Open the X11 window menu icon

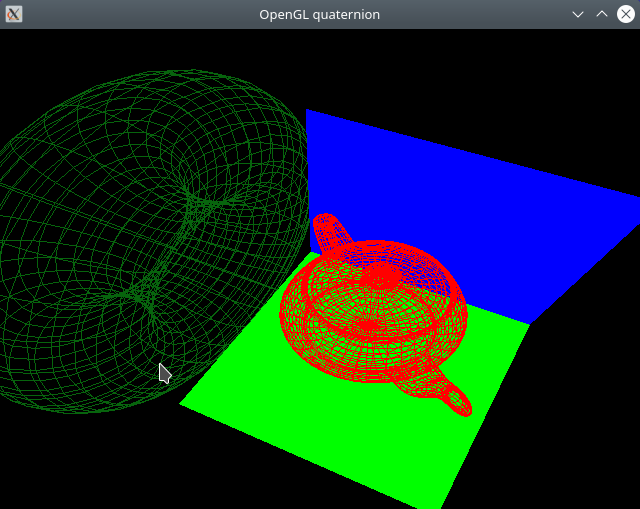(13, 14)
